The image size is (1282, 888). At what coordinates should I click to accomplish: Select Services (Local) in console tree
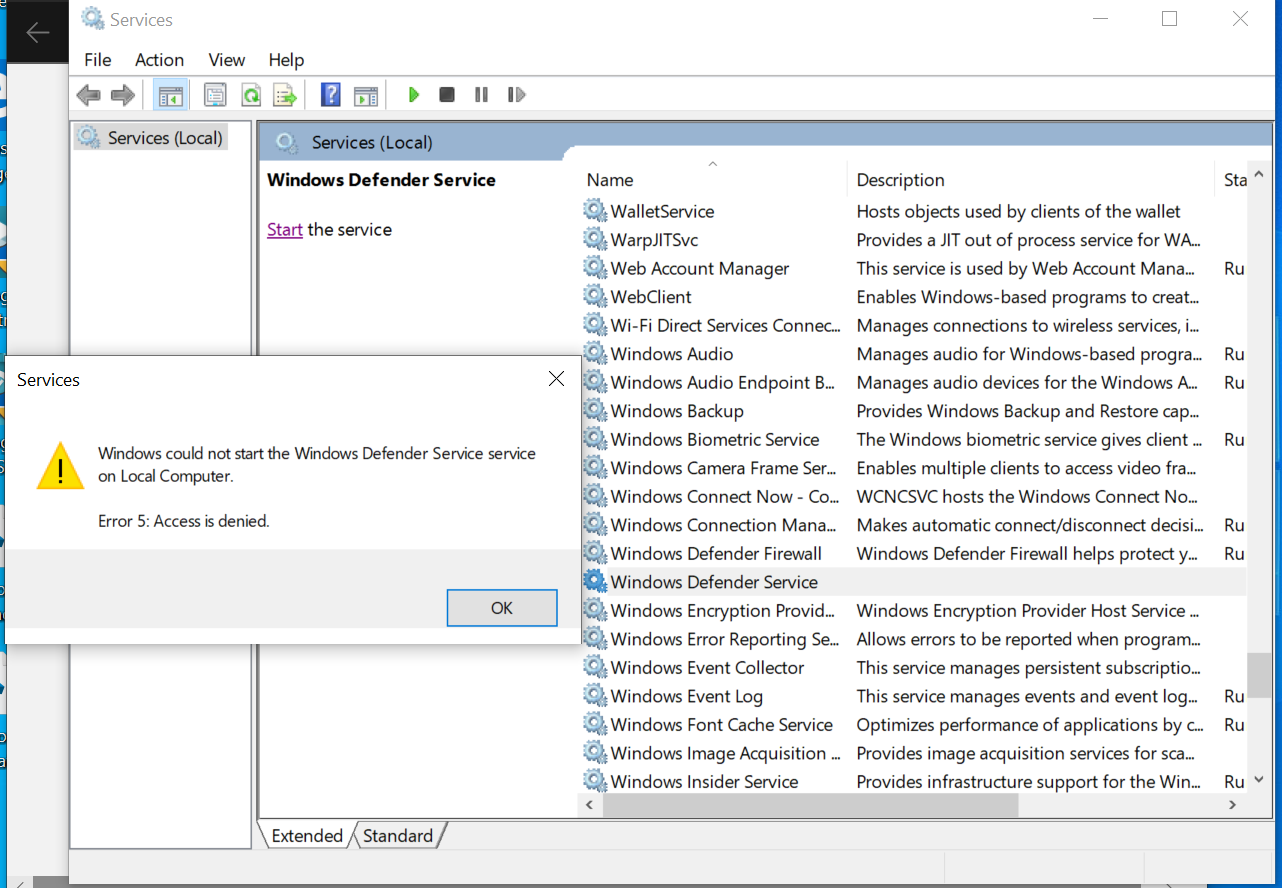[x=151, y=138]
